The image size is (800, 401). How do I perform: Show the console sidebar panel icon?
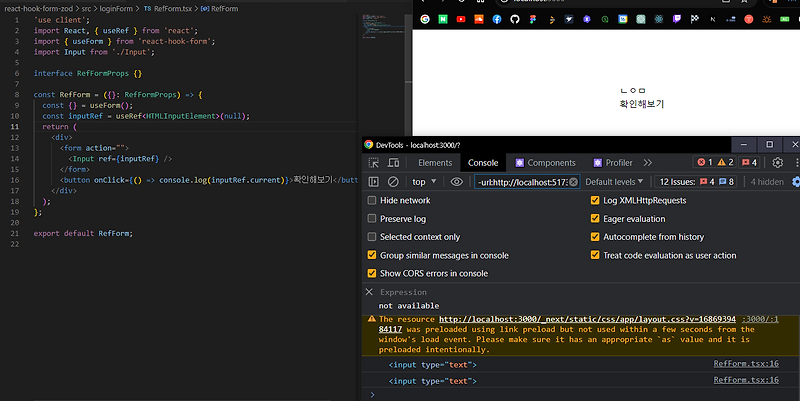point(373,182)
